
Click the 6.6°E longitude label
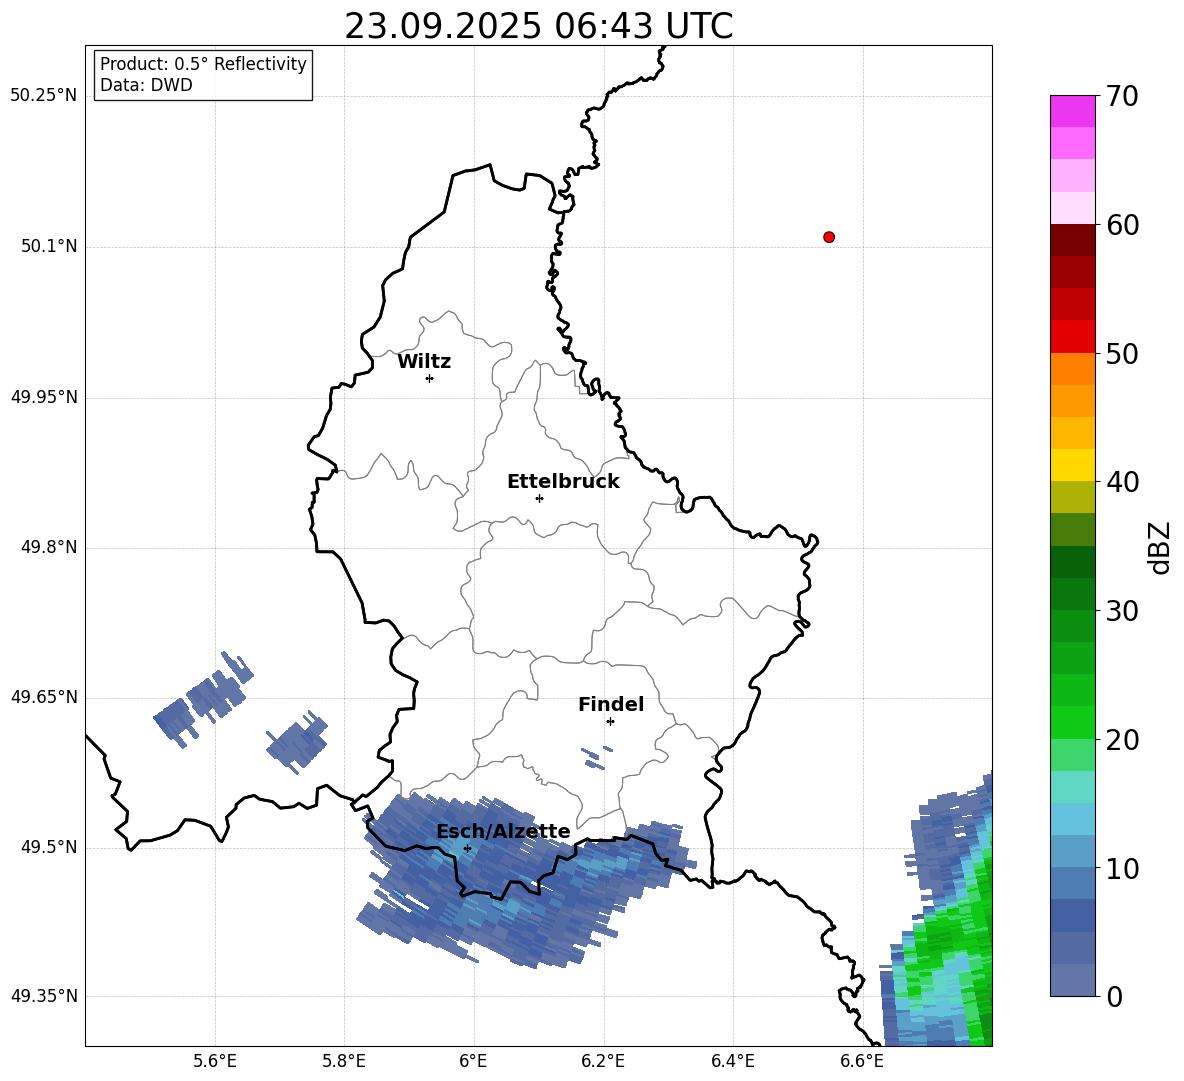tap(862, 1062)
